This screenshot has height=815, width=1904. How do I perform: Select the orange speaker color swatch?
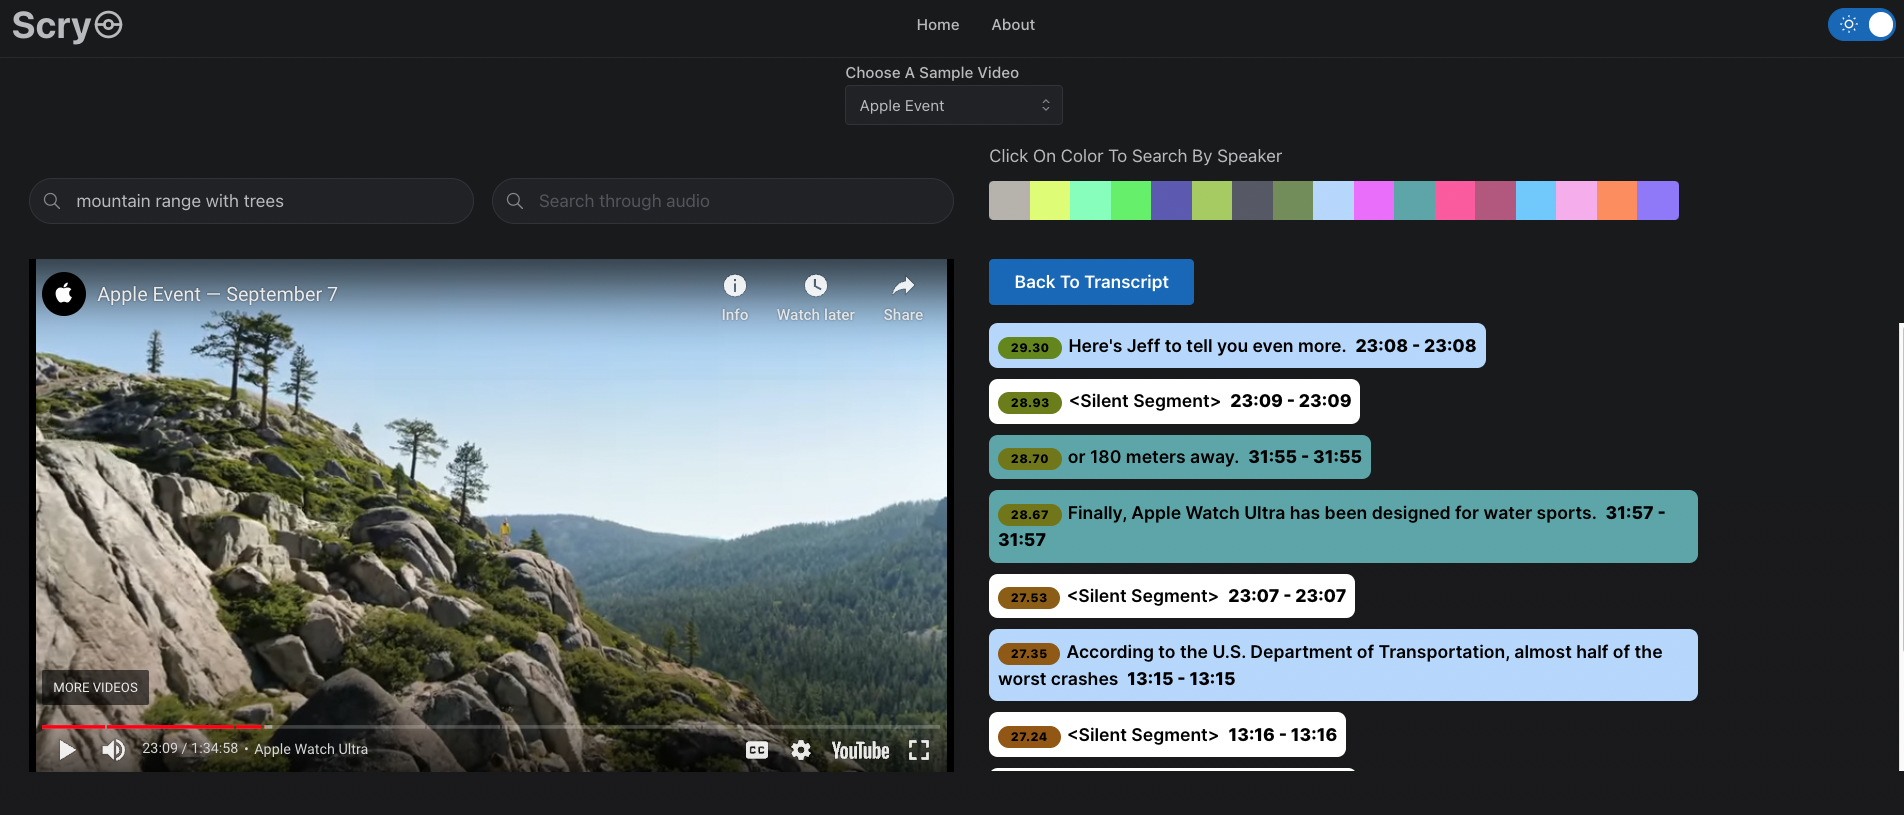[1617, 200]
